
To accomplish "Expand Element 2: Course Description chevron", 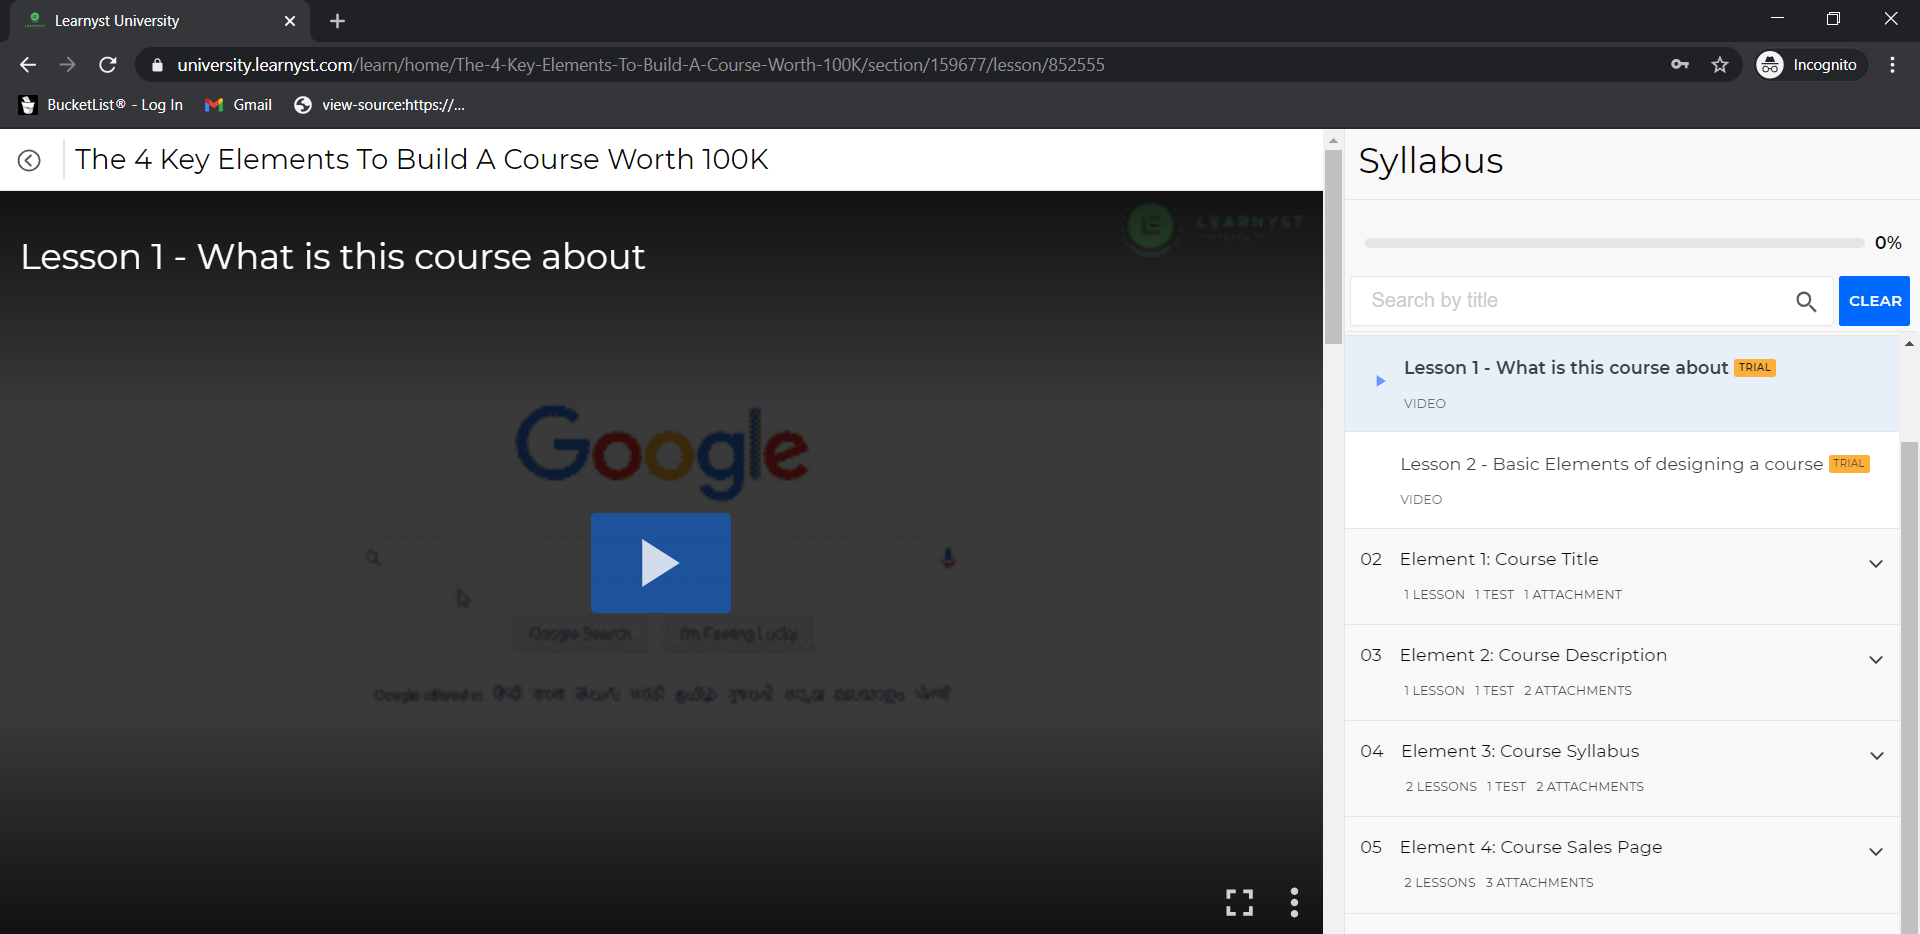I will click(x=1876, y=660).
